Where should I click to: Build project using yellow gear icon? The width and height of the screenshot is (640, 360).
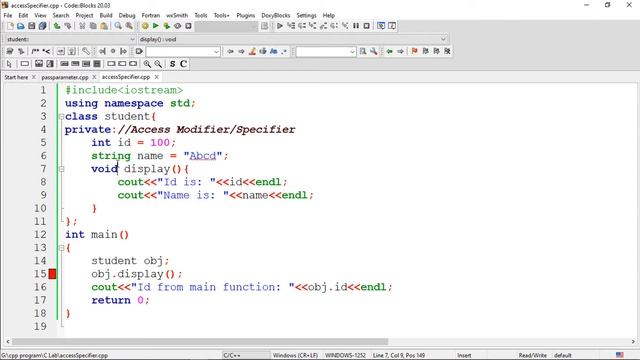tap(145, 26)
